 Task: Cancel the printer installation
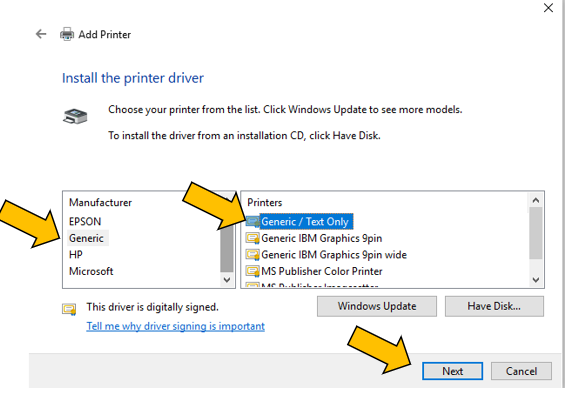521,371
